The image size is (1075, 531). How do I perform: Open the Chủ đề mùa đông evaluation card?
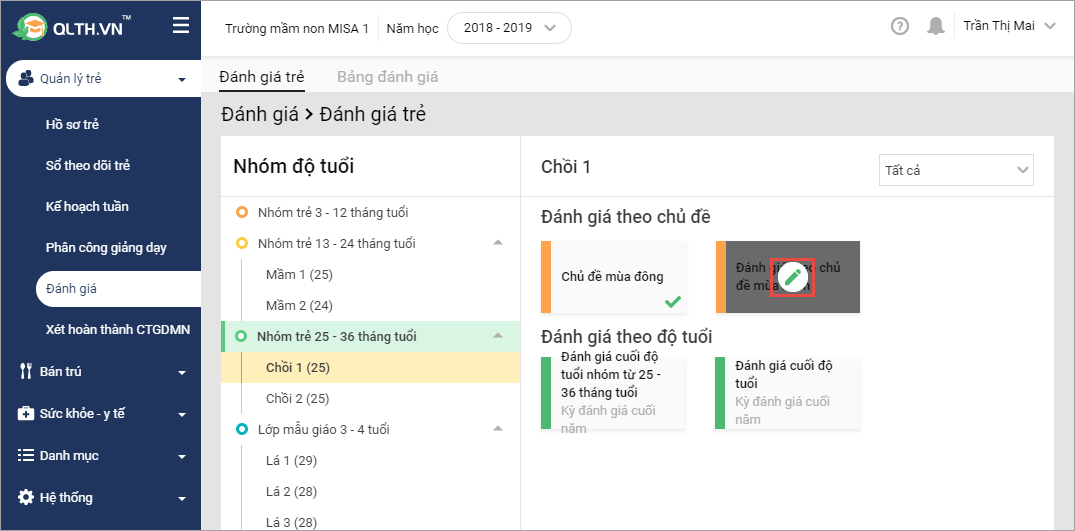click(613, 277)
